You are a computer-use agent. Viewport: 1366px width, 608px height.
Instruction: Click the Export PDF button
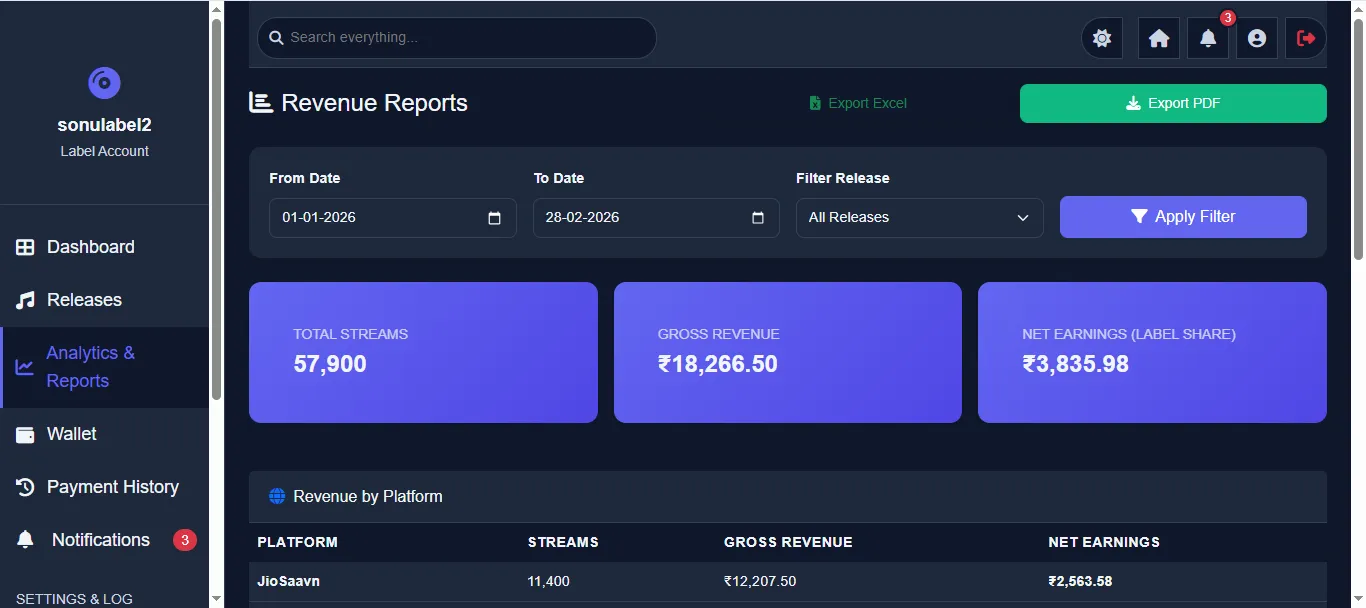pos(1173,103)
